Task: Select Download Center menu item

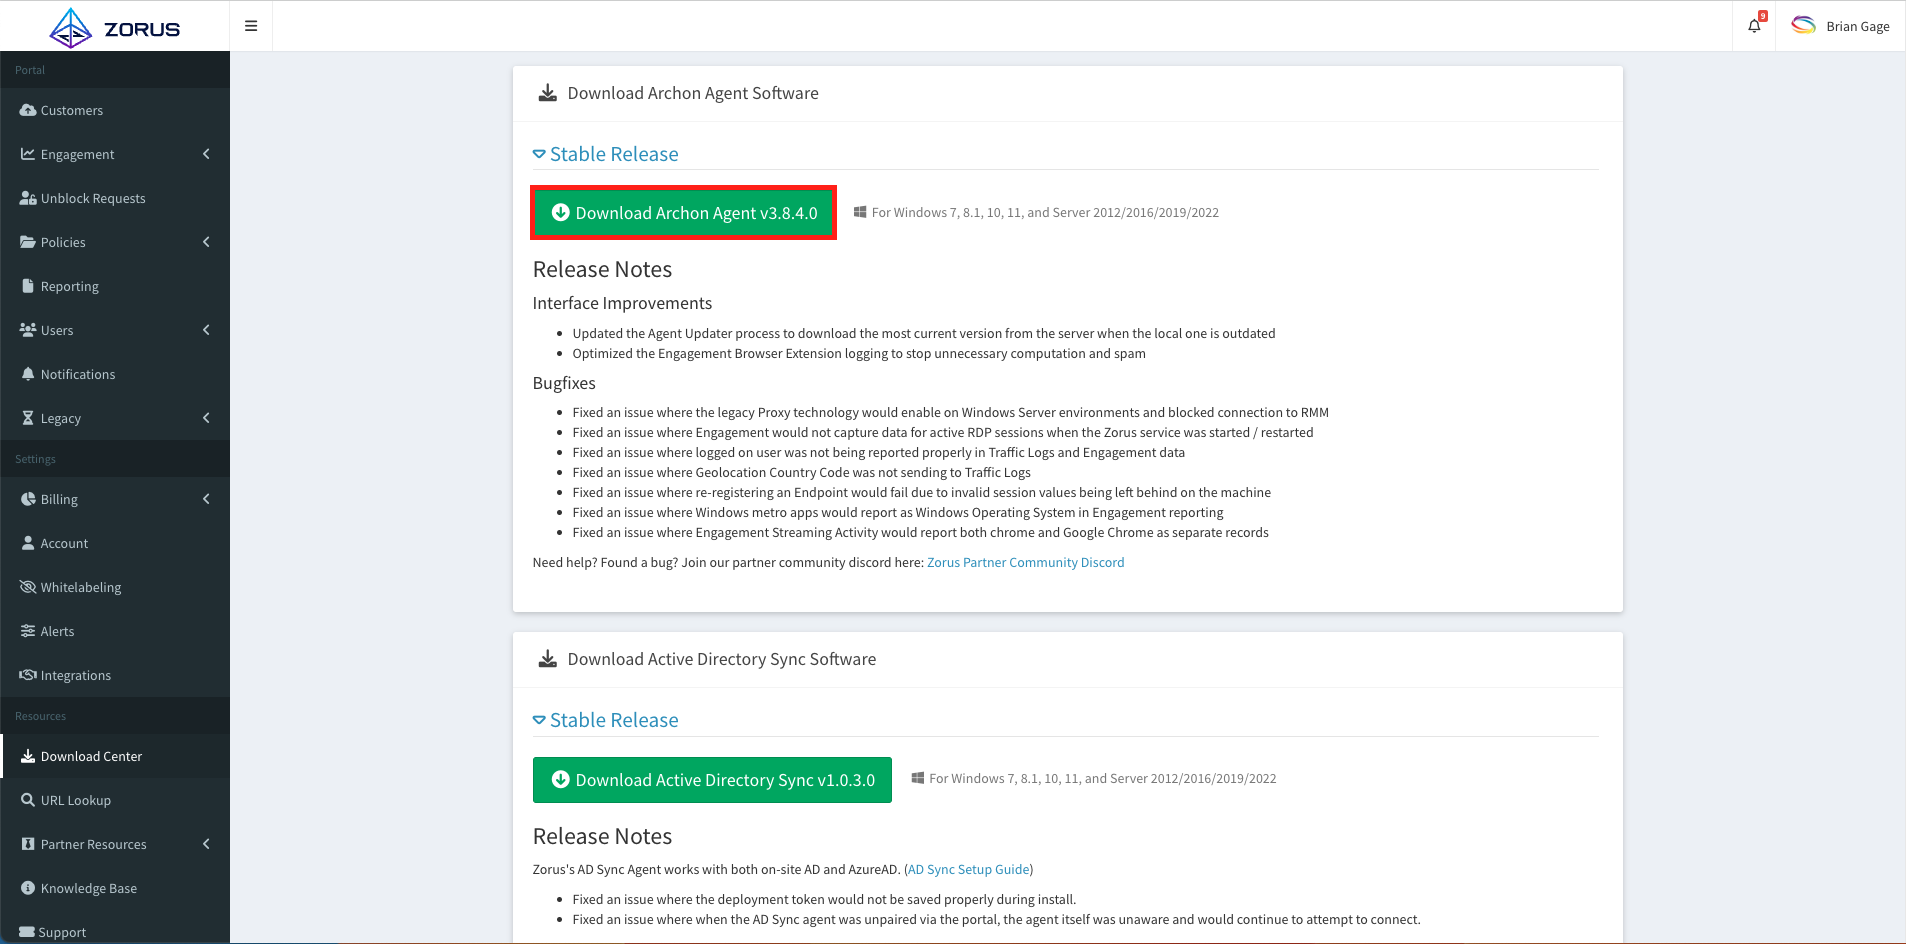Action: 91,756
